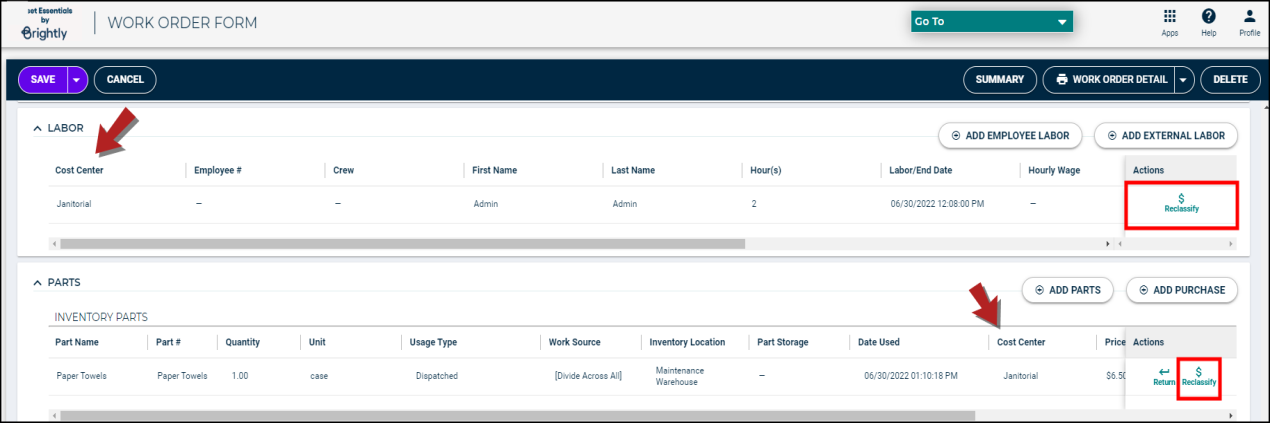Click Work Source column header
Screen dimensions: 1270x423
[x=575, y=342]
